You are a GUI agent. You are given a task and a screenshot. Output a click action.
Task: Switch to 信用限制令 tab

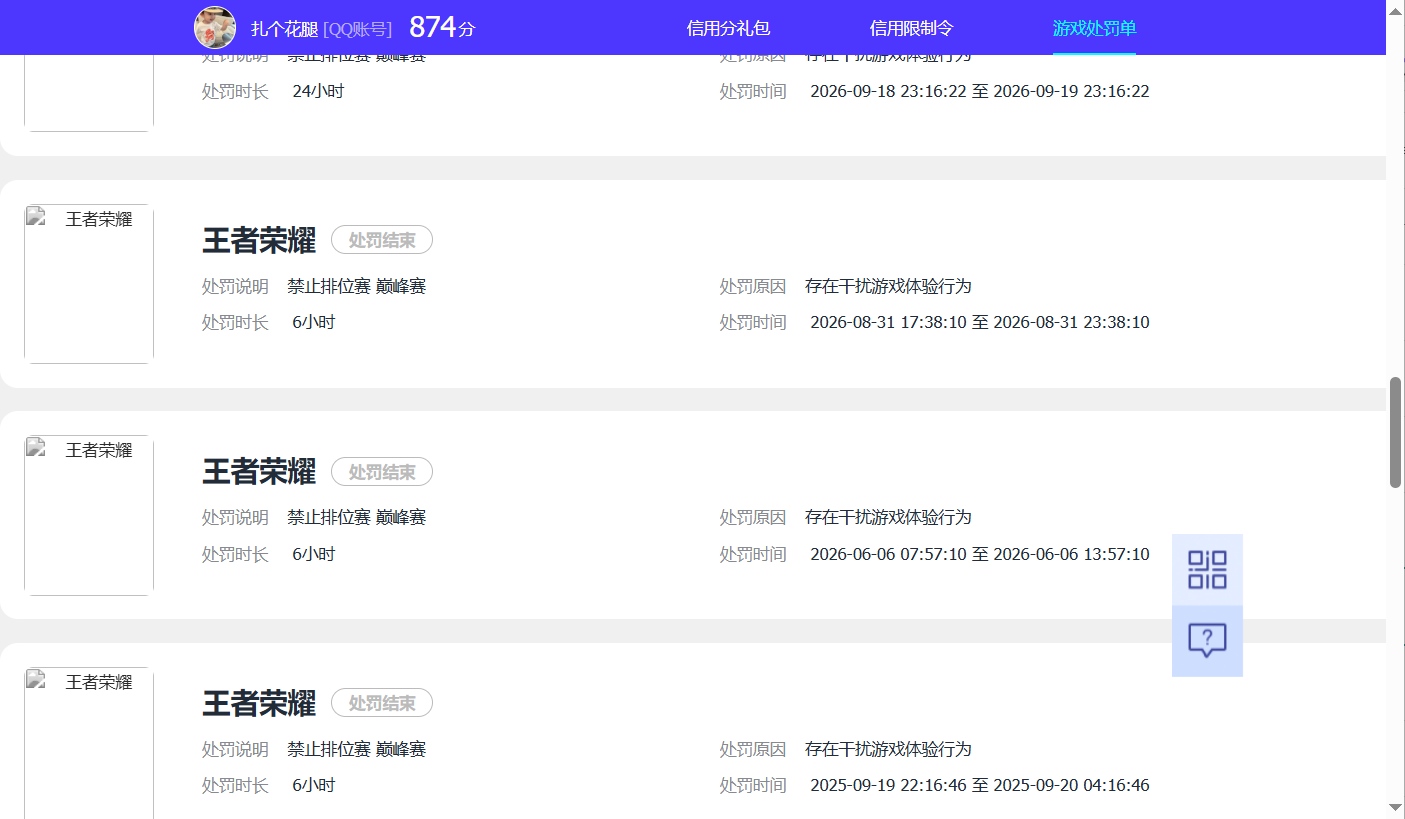pyautogui.click(x=912, y=28)
